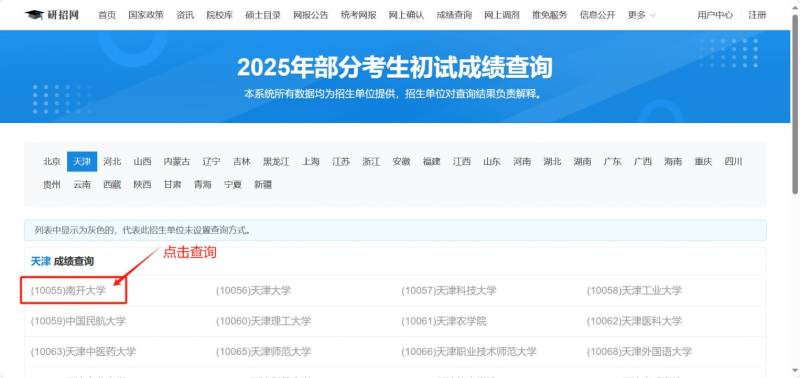
Task: Select 陕西 province tab
Action: pyautogui.click(x=142, y=185)
